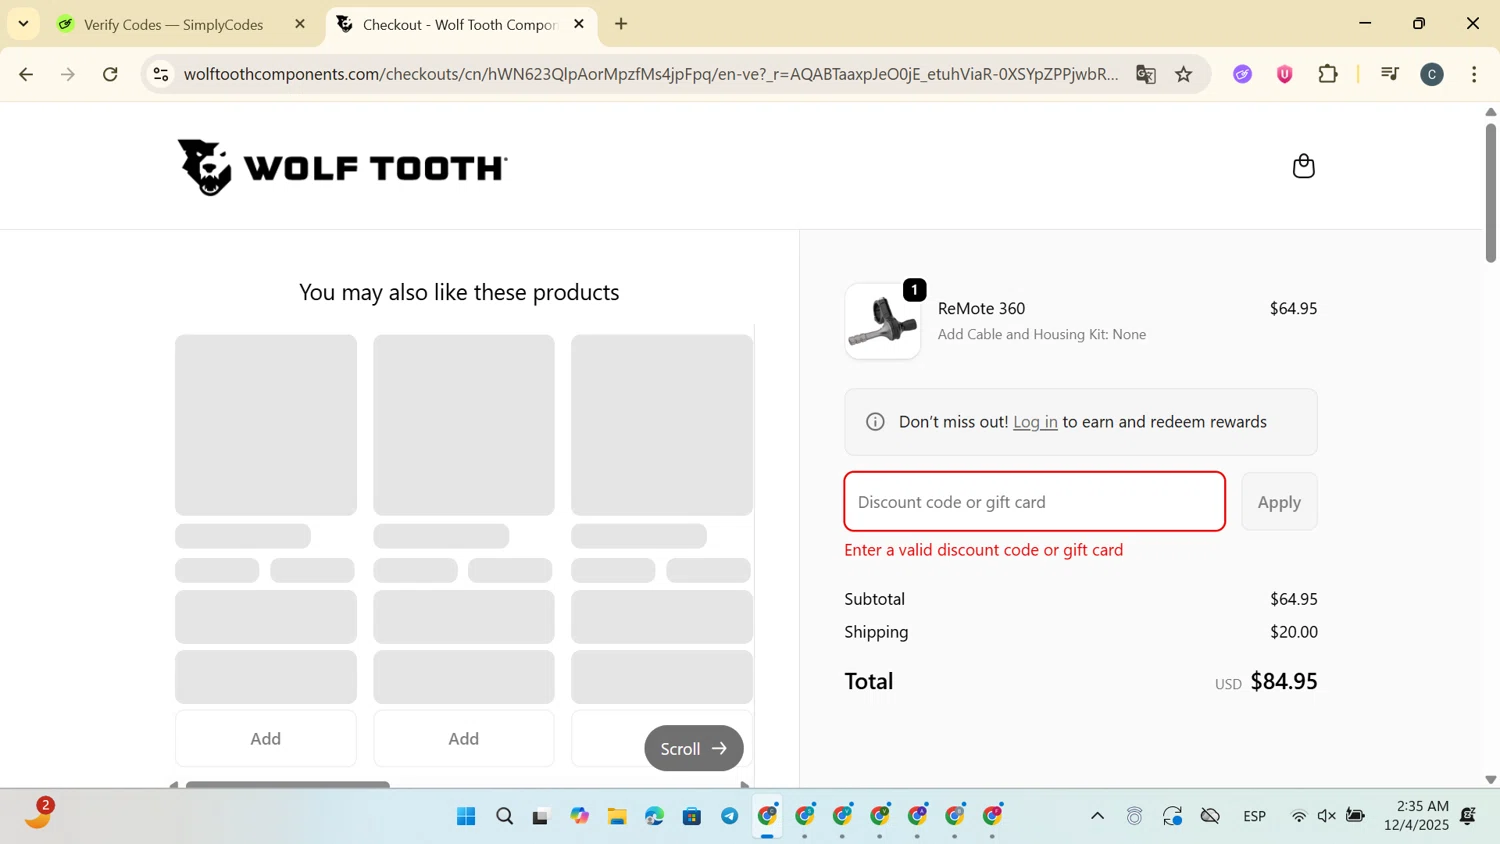Close the Verify Codes SimplyCodes tab
Image resolution: width=1500 pixels, height=844 pixels.
point(300,24)
